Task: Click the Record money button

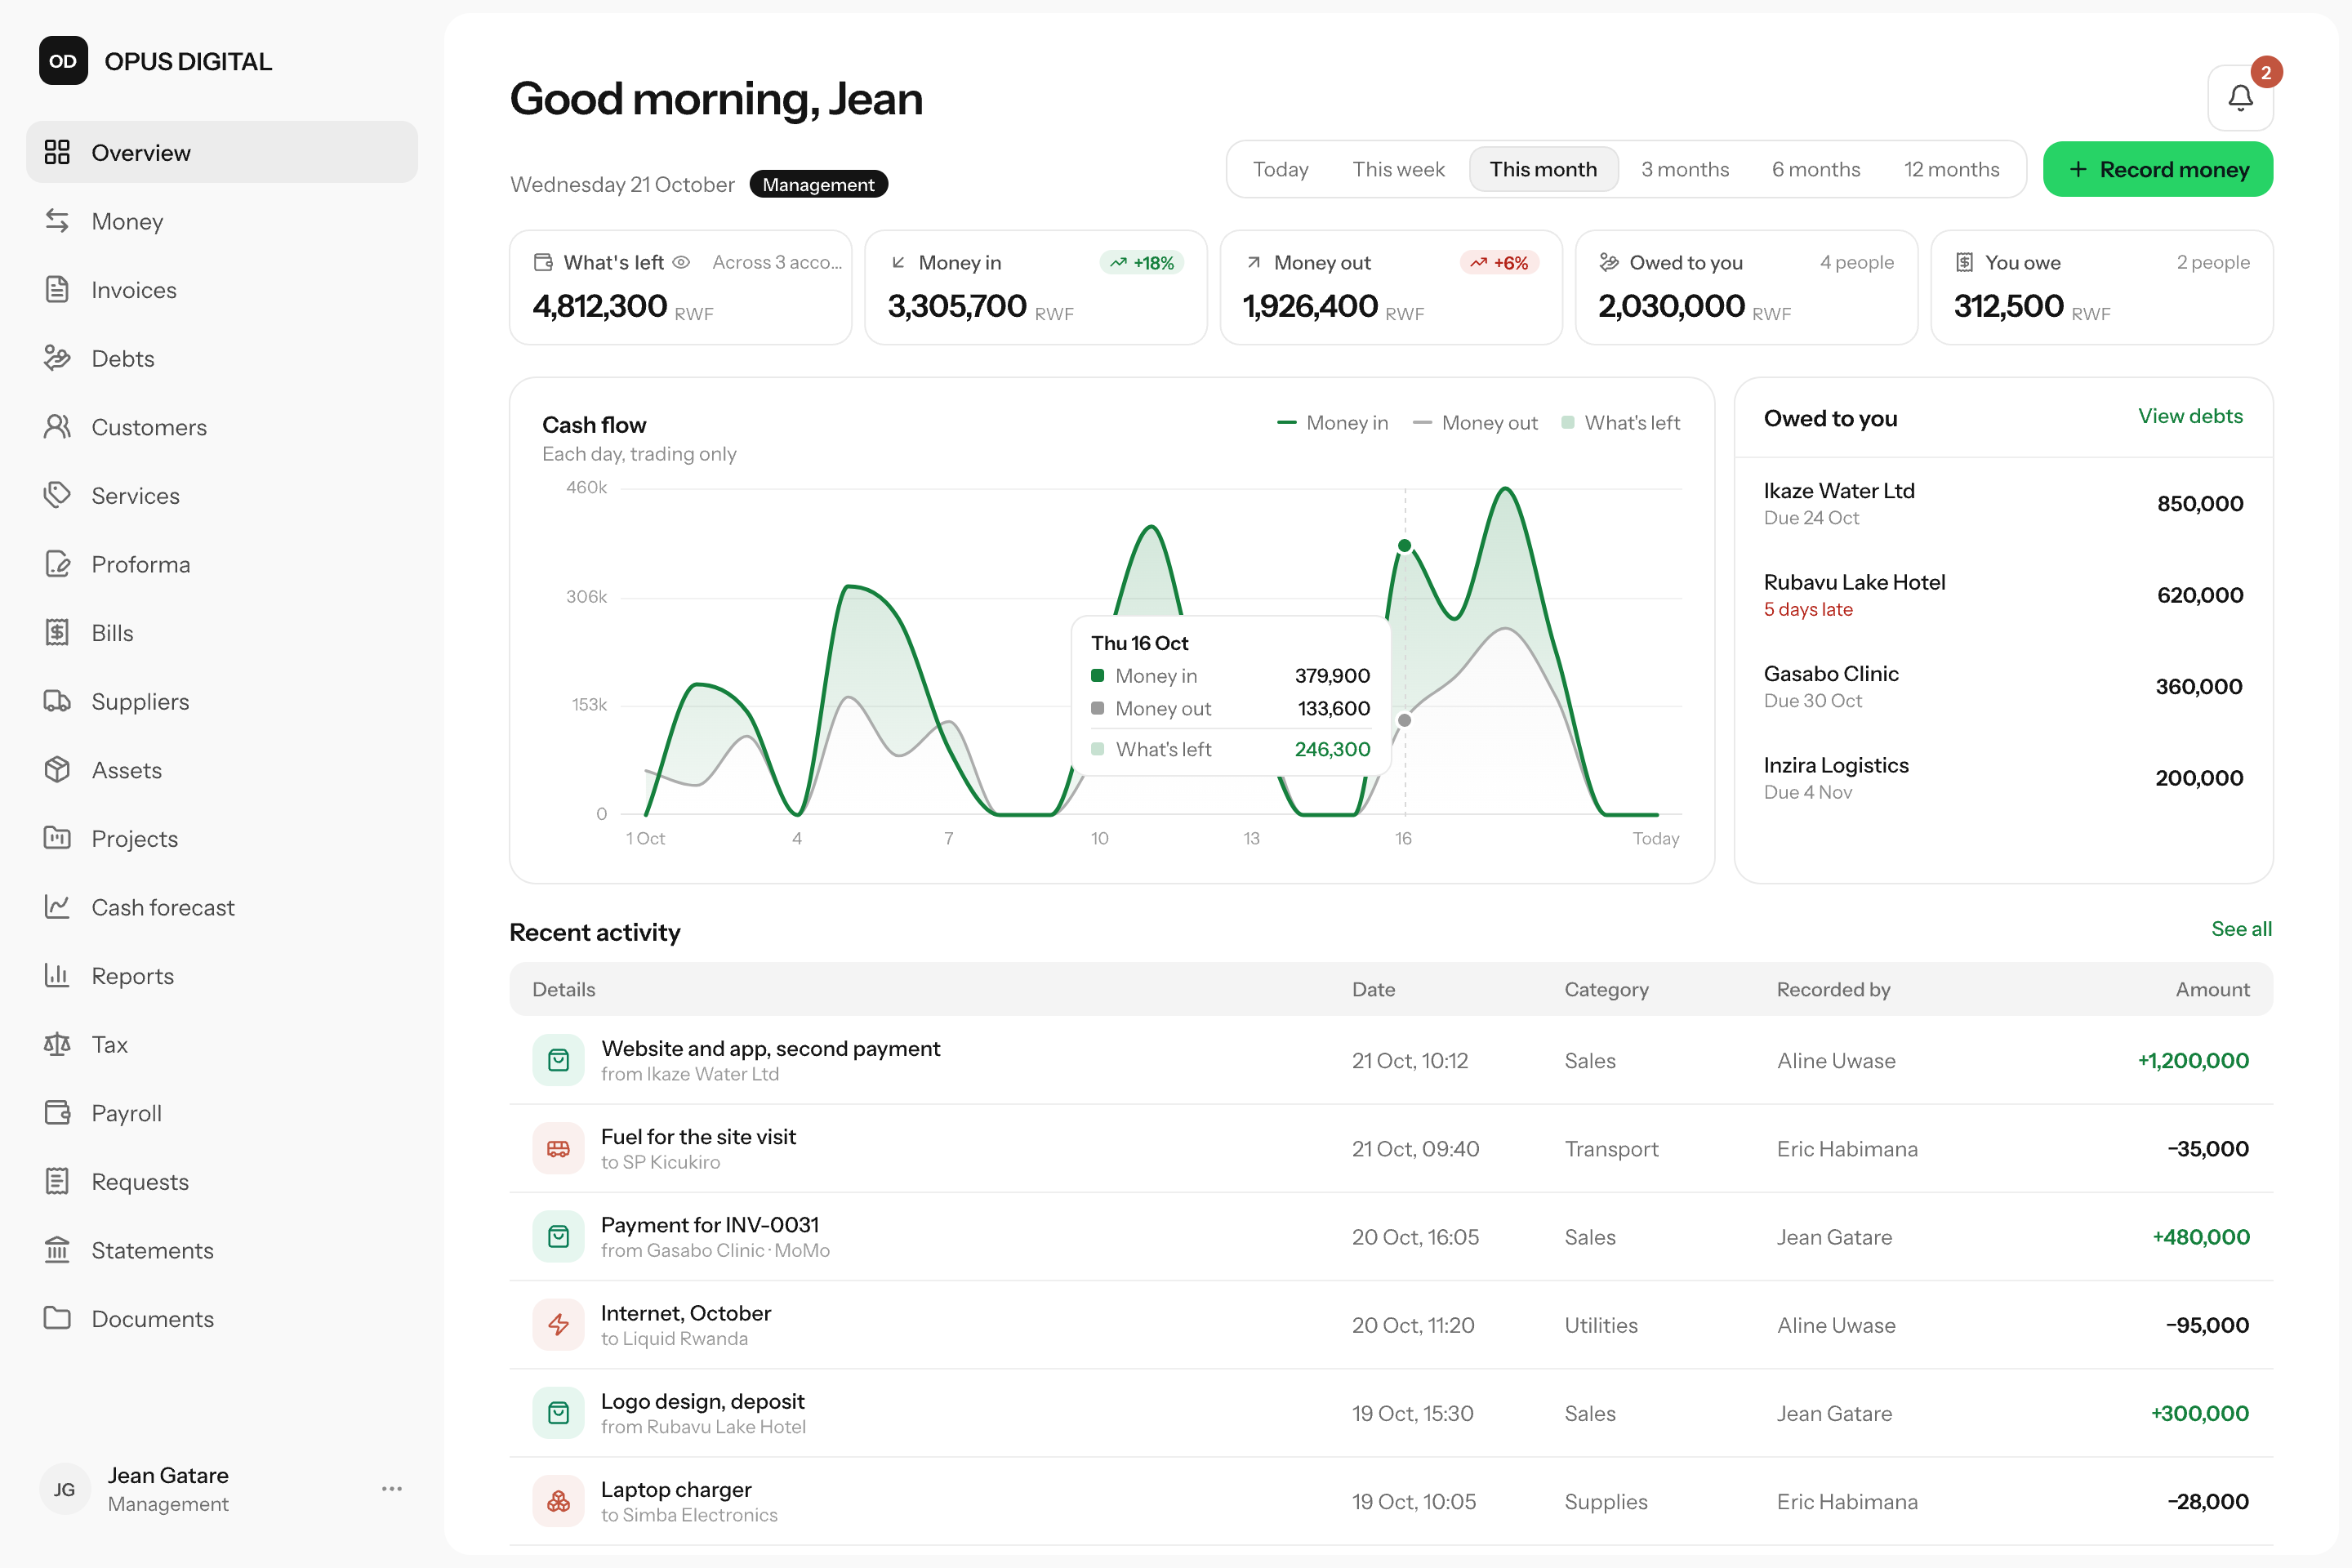Action: [x=2157, y=169]
